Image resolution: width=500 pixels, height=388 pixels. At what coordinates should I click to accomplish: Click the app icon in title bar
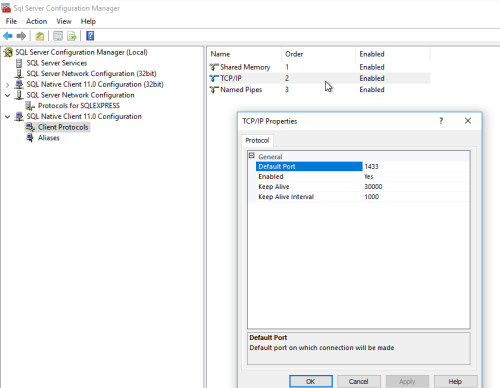(6, 8)
